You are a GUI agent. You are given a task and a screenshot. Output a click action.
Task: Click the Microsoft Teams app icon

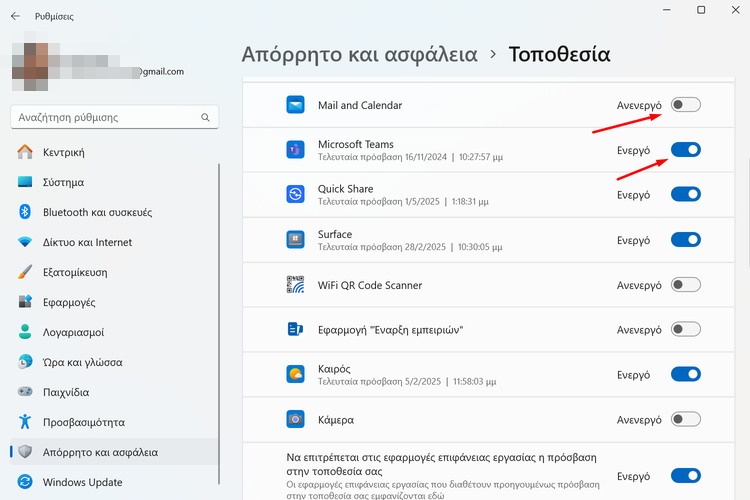(x=296, y=150)
